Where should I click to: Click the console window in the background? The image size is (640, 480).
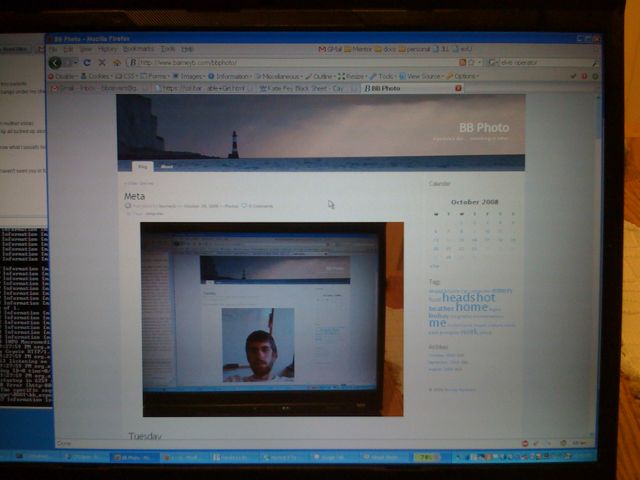(25, 316)
